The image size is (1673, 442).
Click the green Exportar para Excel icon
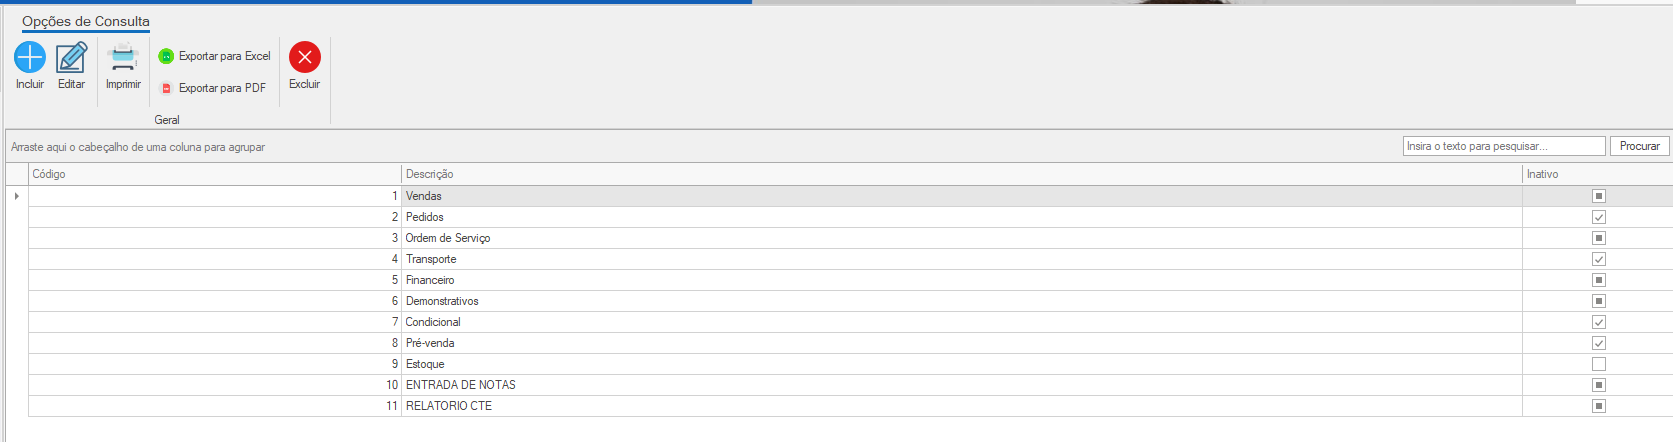[166, 56]
